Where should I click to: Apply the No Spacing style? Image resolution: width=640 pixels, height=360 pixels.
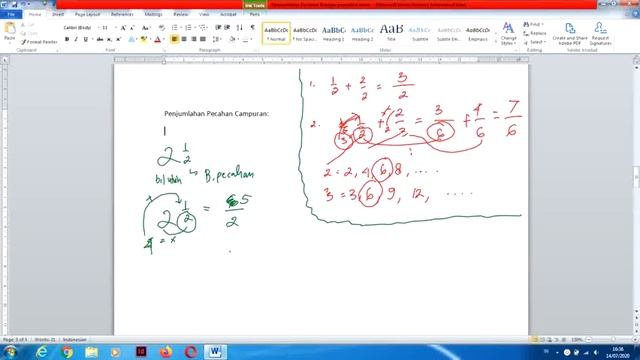point(305,33)
